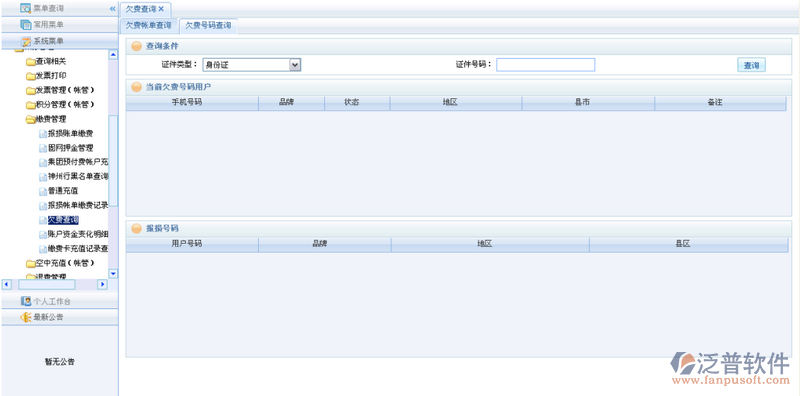Click the tree's horizontal scrollbar right arrow
This screenshot has width=800, height=396.
[x=103, y=284]
